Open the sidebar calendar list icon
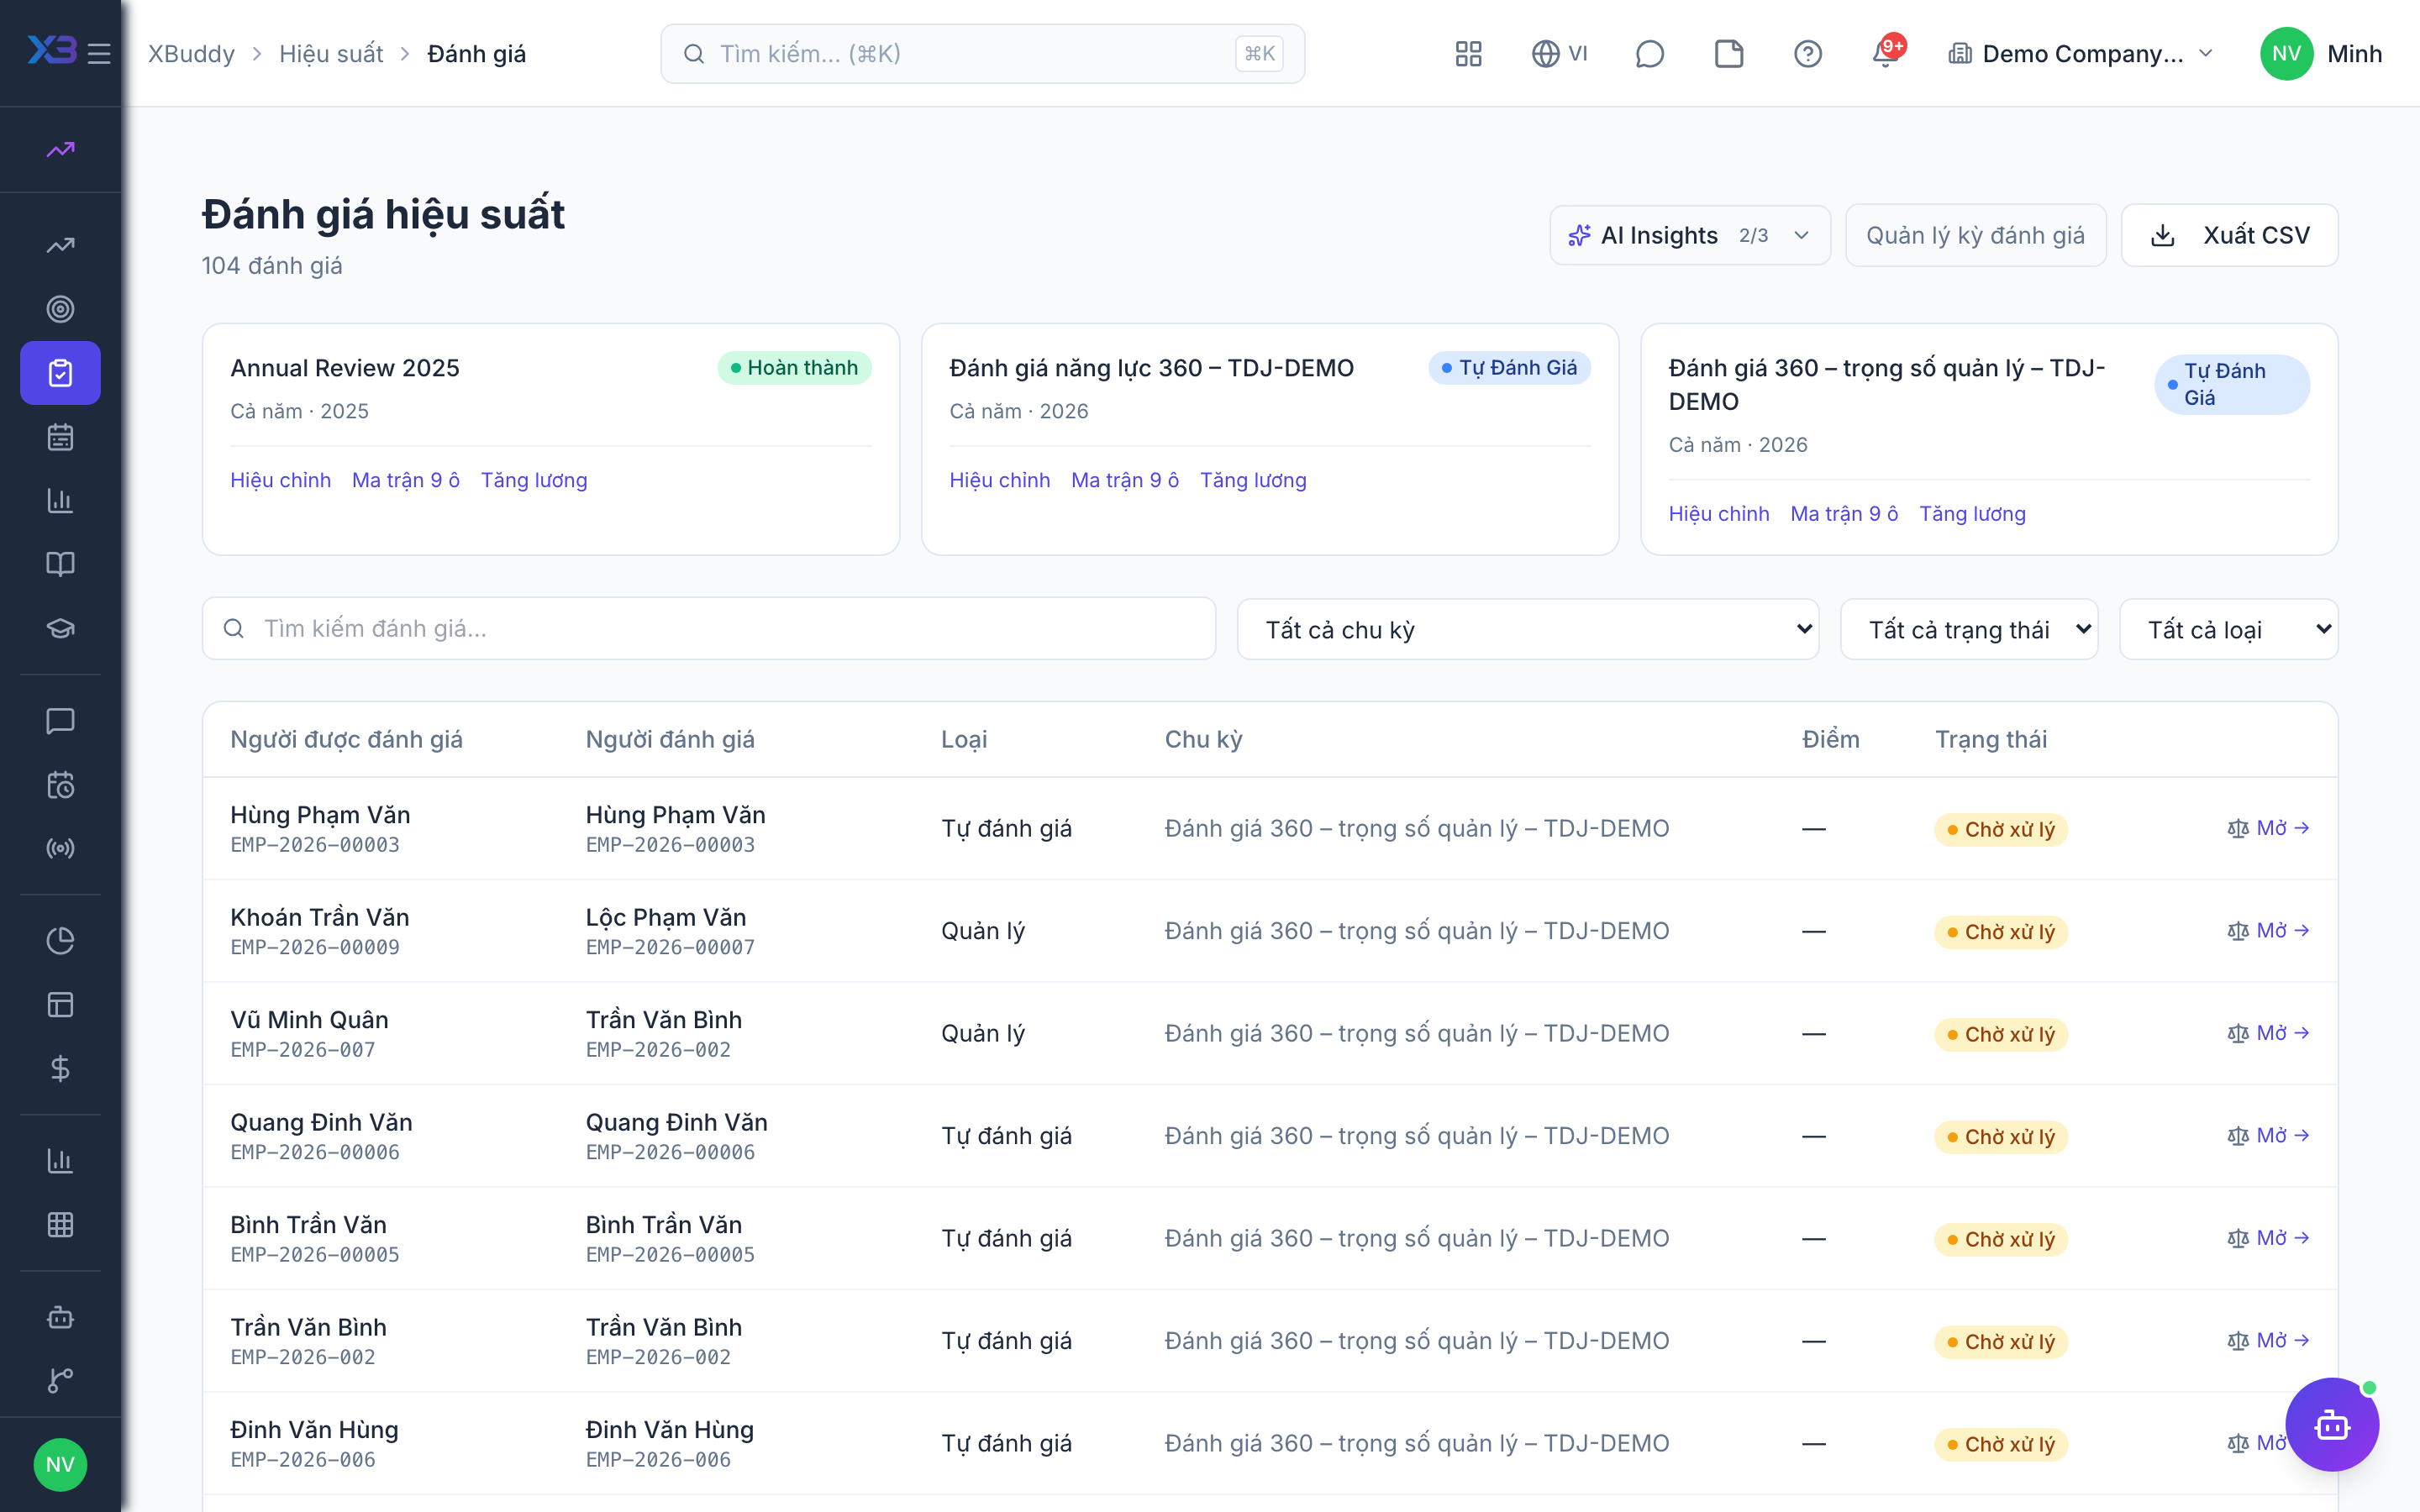 coord(60,437)
